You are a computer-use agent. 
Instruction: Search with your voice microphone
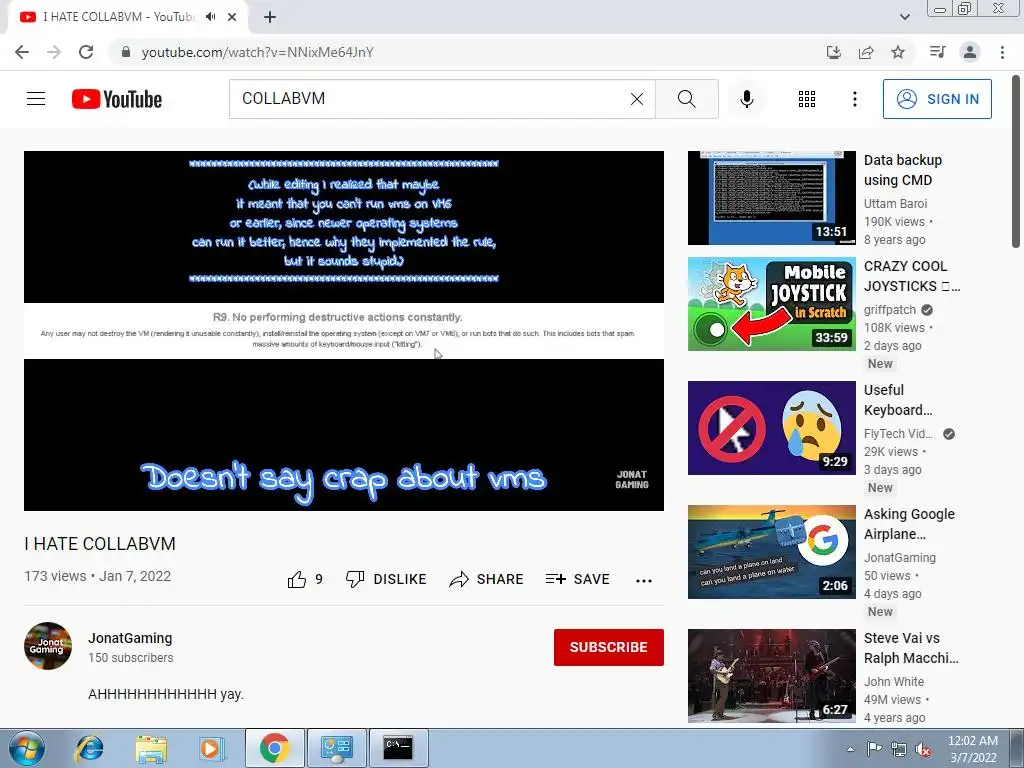[746, 99]
